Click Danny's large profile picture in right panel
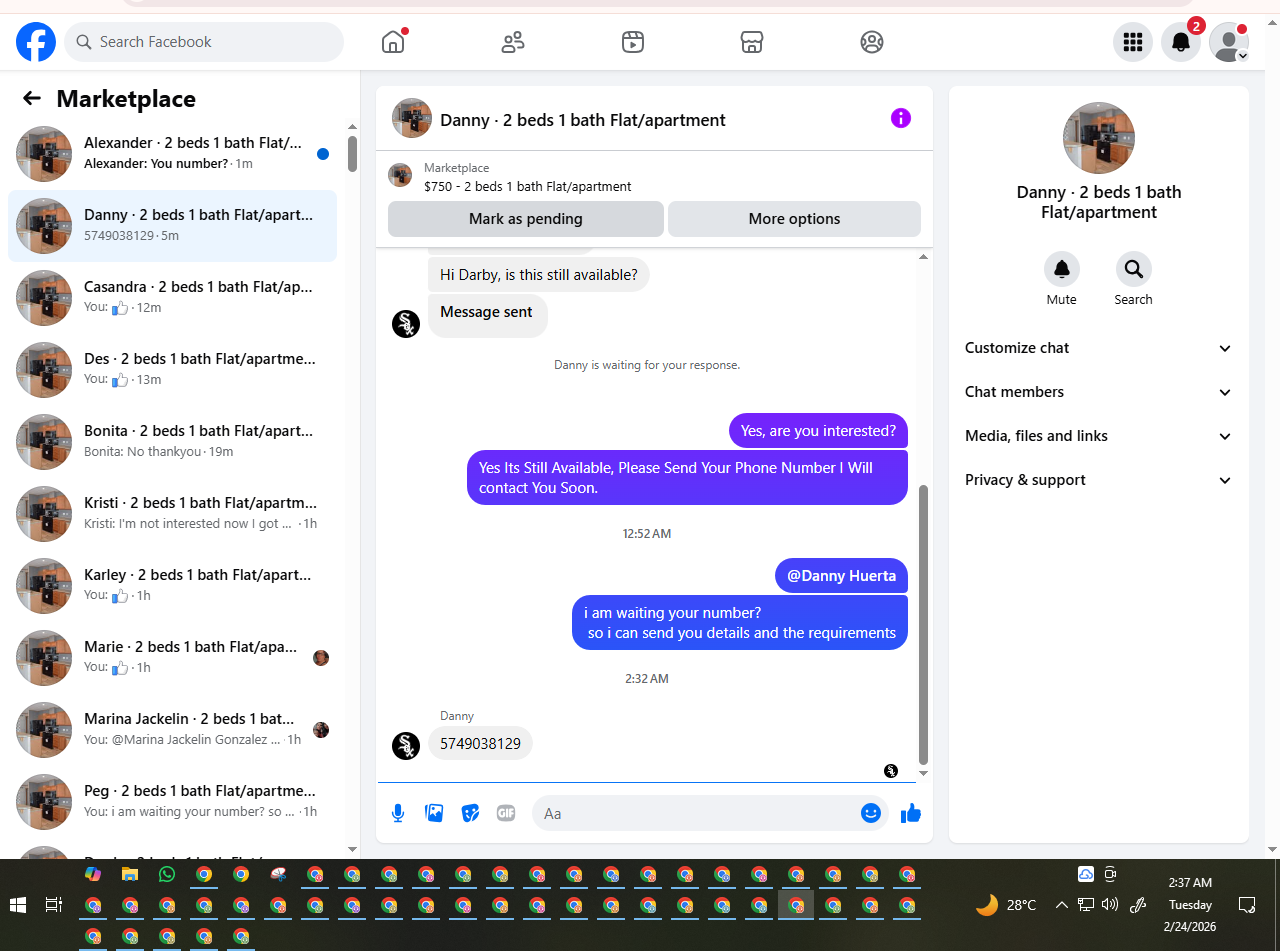 tap(1099, 138)
